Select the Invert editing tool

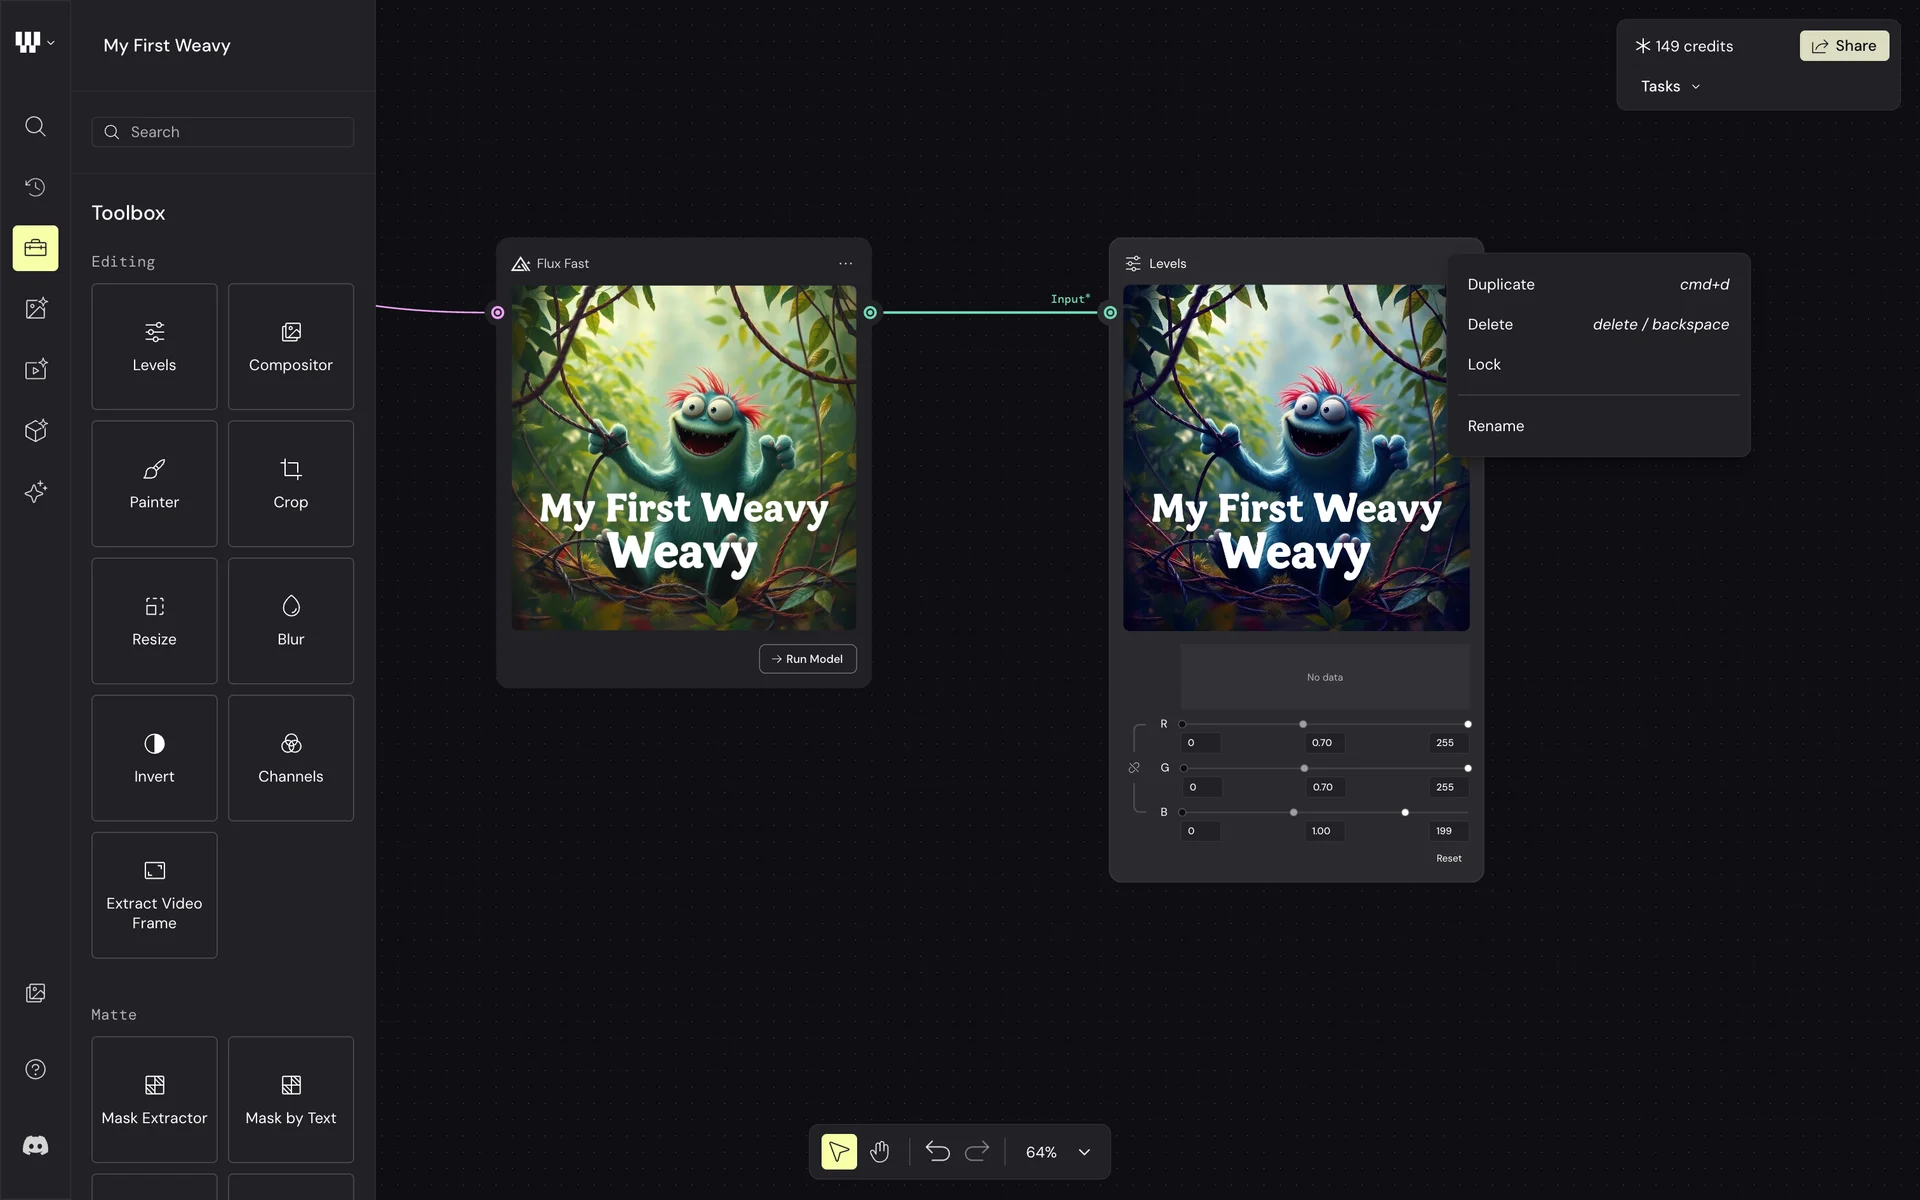tap(154, 758)
